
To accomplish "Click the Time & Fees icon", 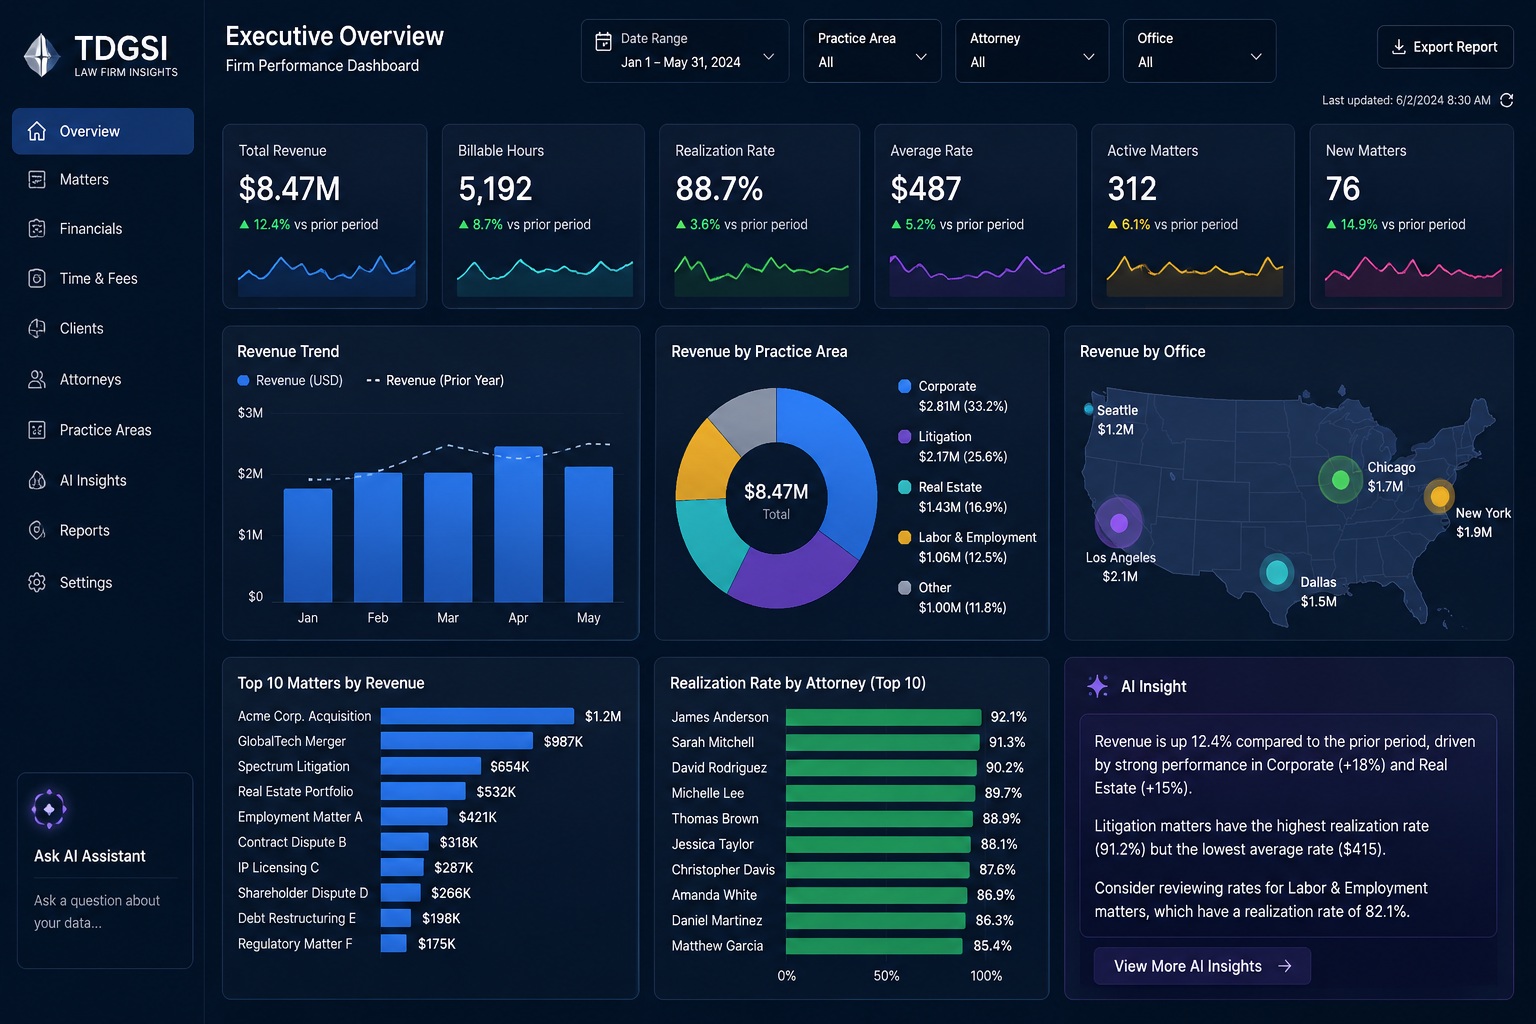I will coord(37,278).
